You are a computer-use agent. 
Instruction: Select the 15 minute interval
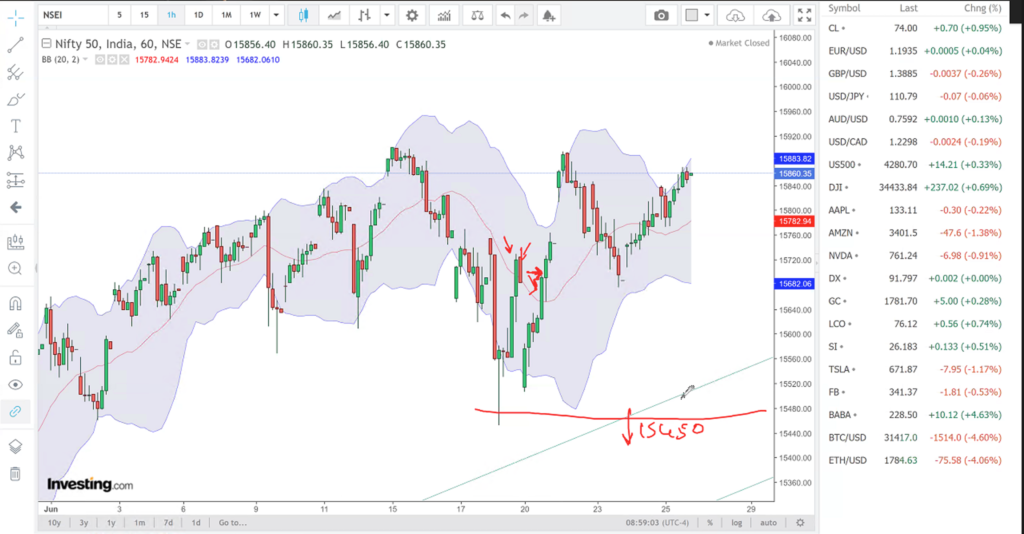[145, 15]
